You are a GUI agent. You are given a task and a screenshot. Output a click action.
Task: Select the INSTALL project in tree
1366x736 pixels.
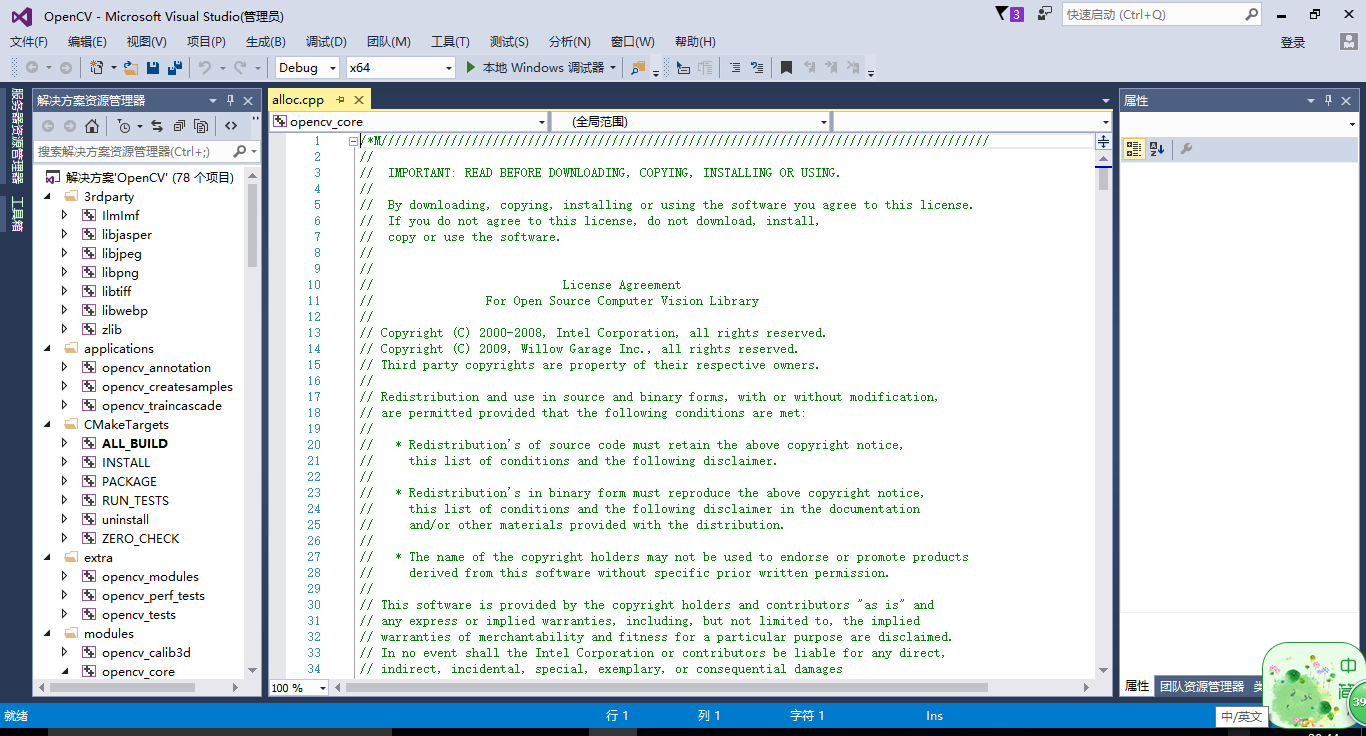pyautogui.click(x=126, y=463)
